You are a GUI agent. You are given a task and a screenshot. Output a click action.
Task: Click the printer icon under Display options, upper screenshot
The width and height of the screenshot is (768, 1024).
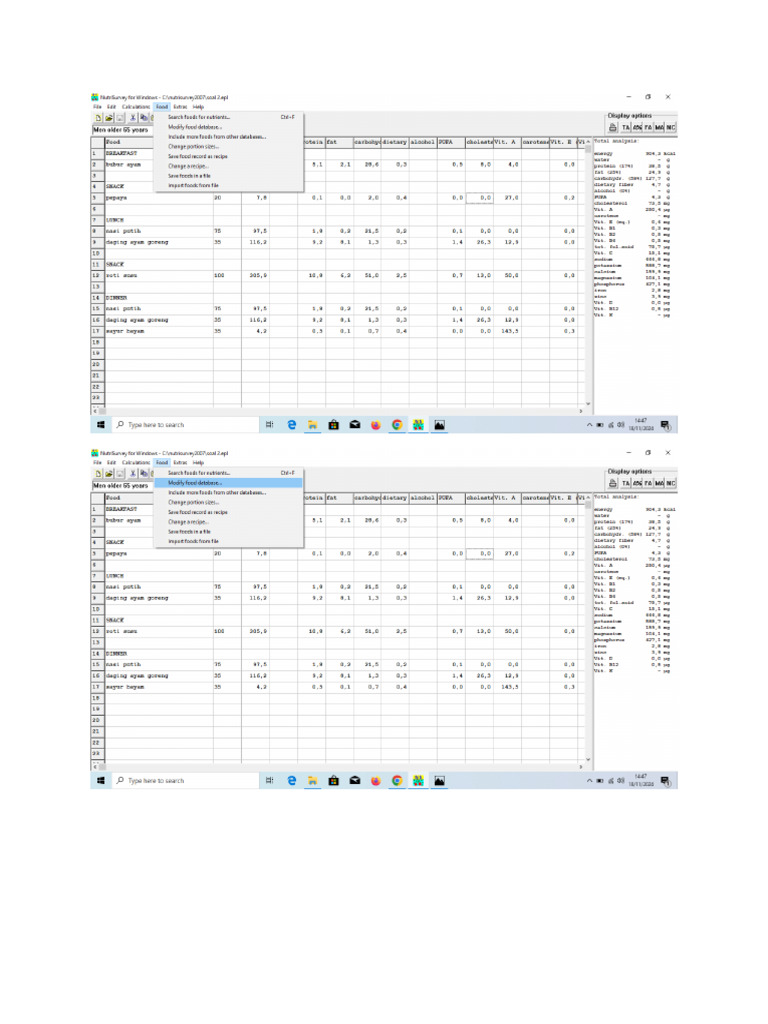point(613,127)
